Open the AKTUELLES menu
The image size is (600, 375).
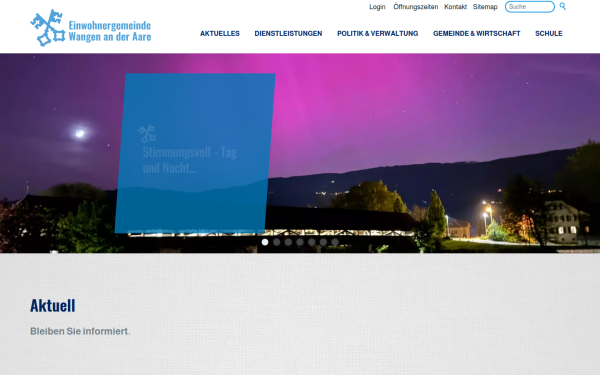[220, 34]
